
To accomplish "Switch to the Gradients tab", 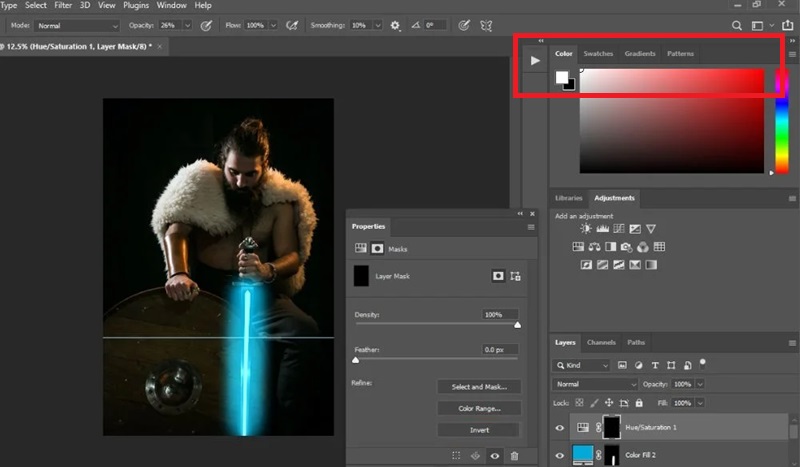I will point(640,54).
